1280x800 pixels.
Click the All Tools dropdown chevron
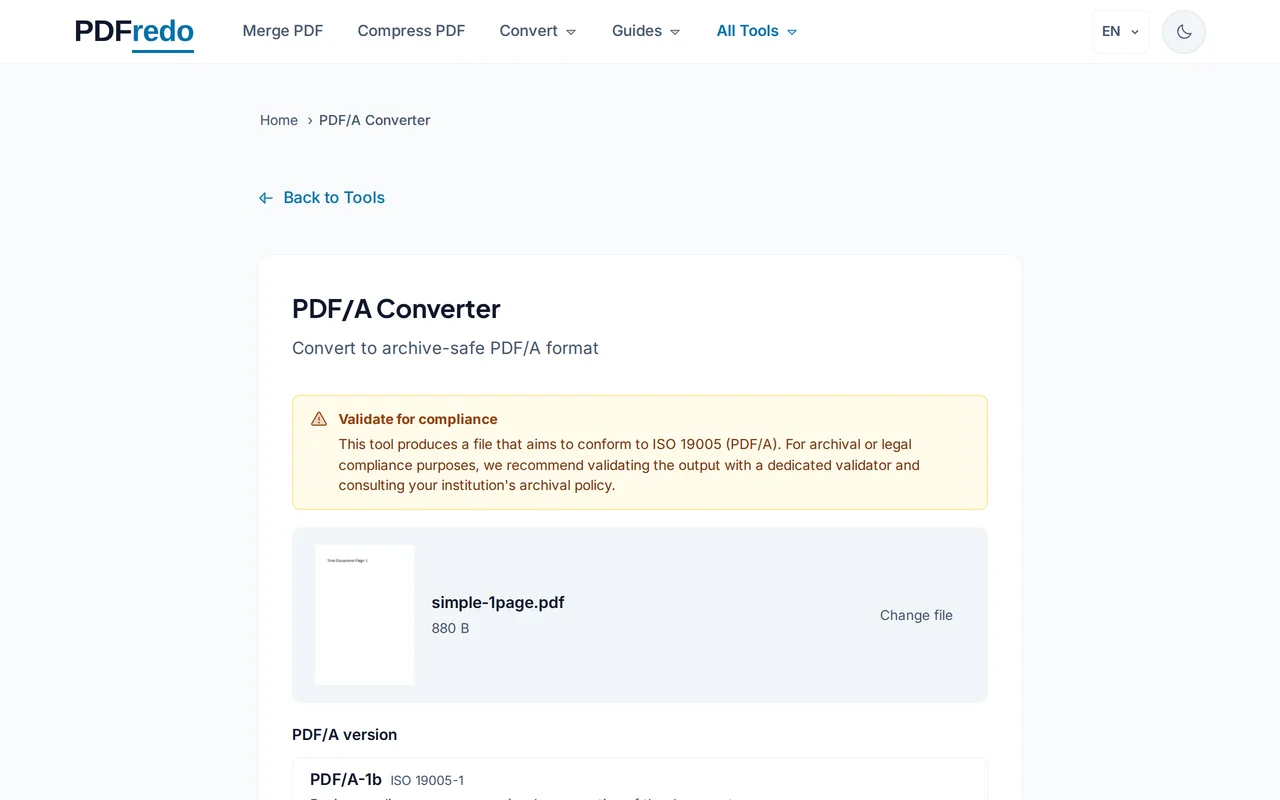[x=791, y=31]
